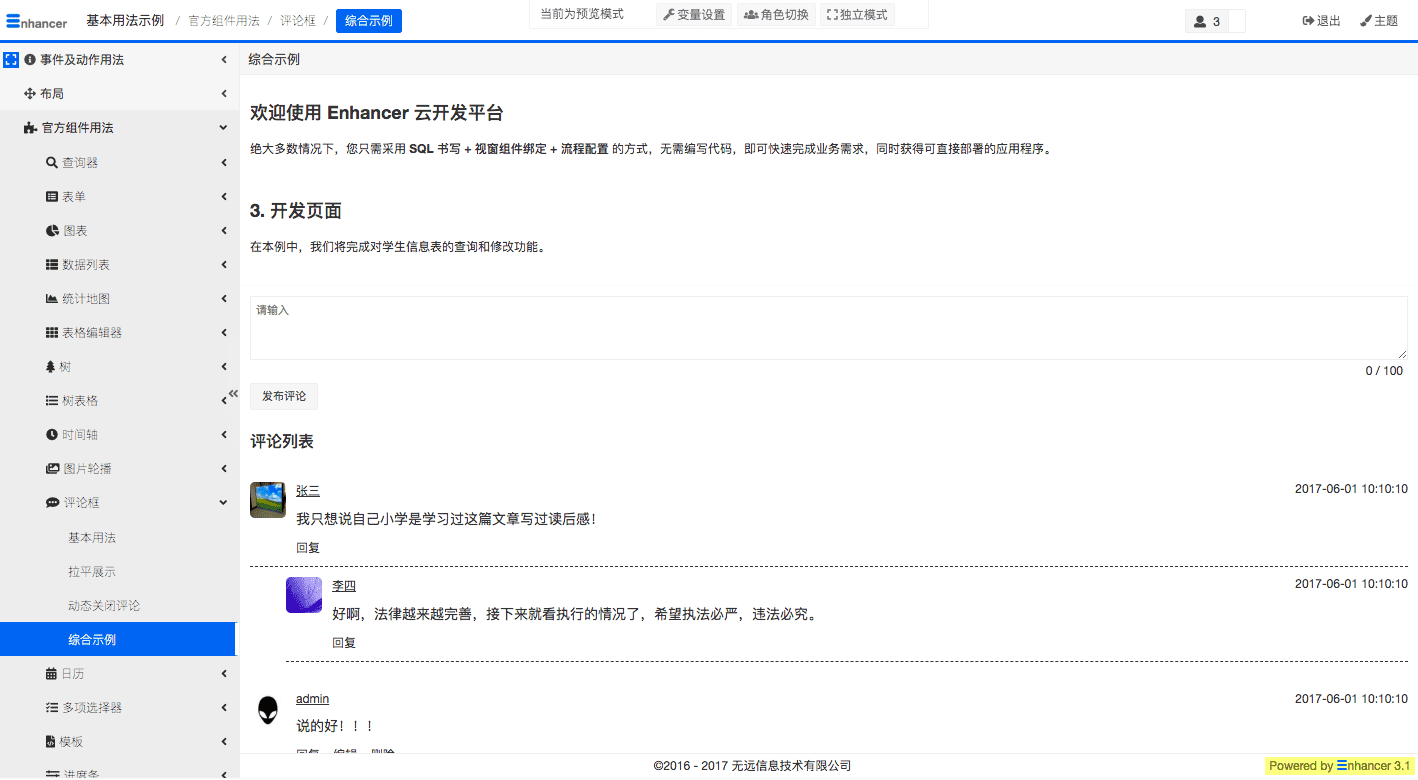Collapse the 官方组件用法 section
1418x780 pixels.
223,128
